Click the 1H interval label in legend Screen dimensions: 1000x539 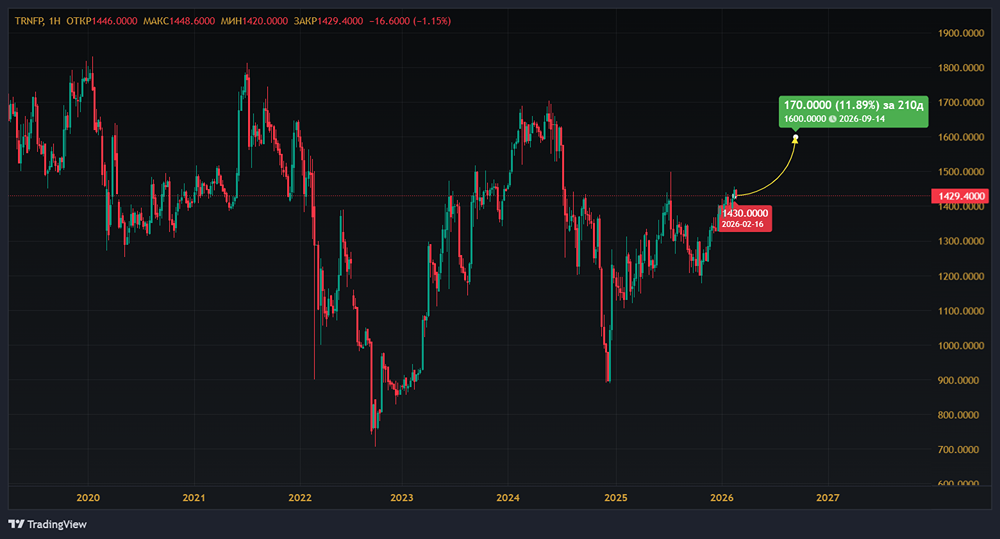54,20
